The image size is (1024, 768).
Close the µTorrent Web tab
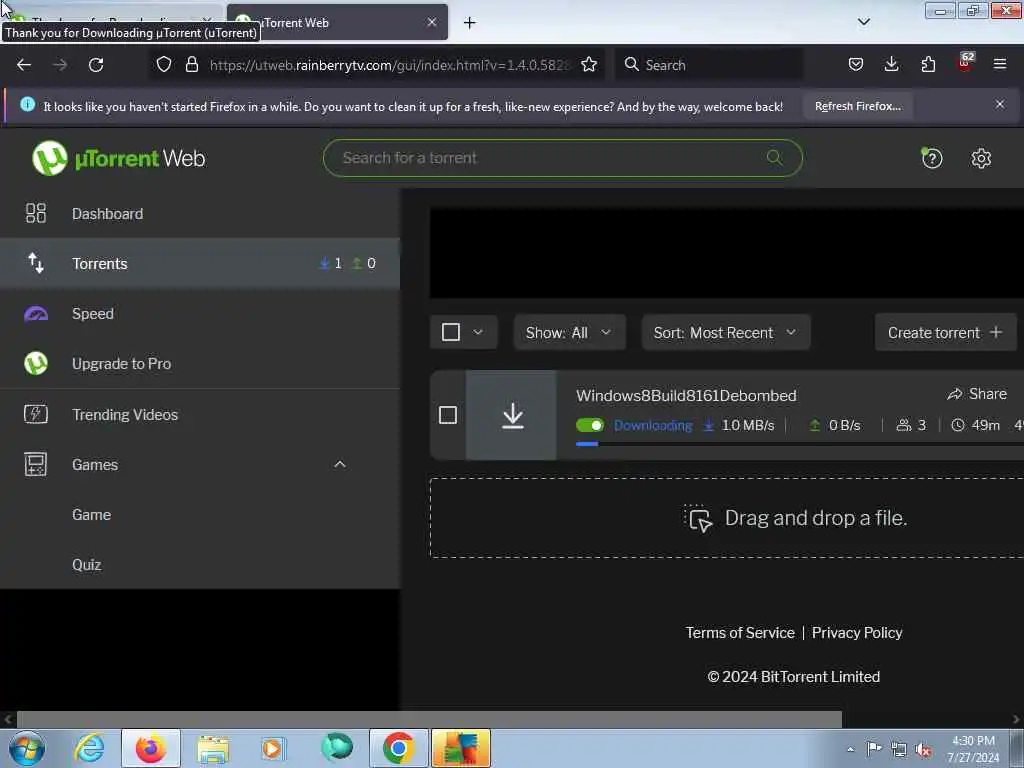coord(432,22)
